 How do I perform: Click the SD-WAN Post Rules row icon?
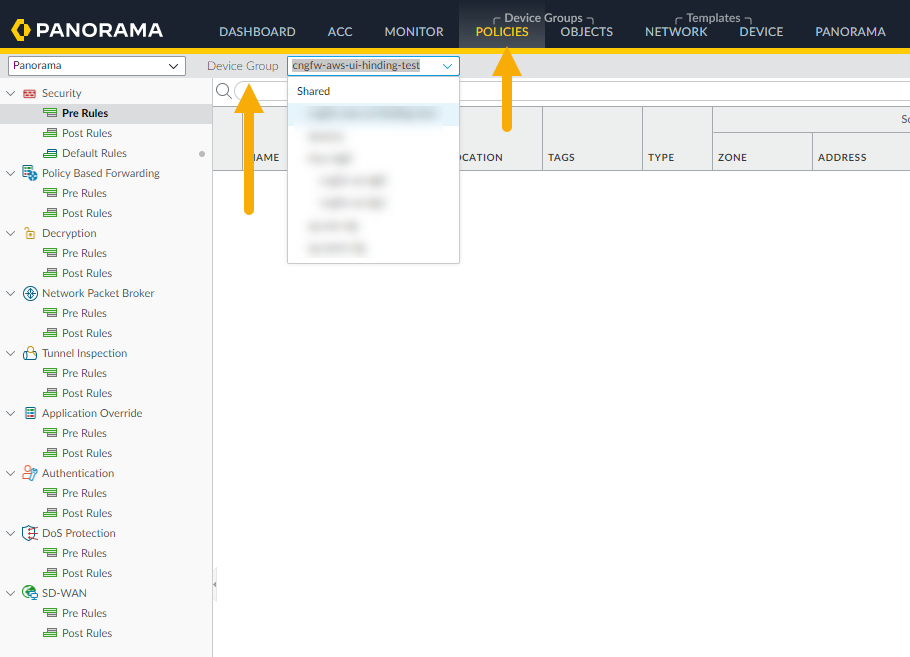tap(50, 633)
